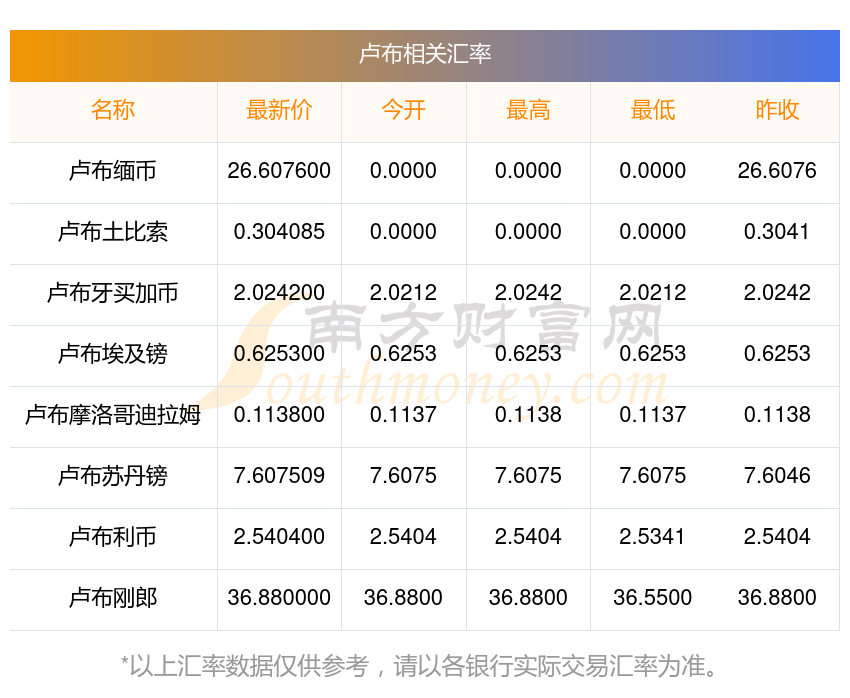The image size is (850, 698).
Task: Click 最低 value 2.5341
Action: 653,537
